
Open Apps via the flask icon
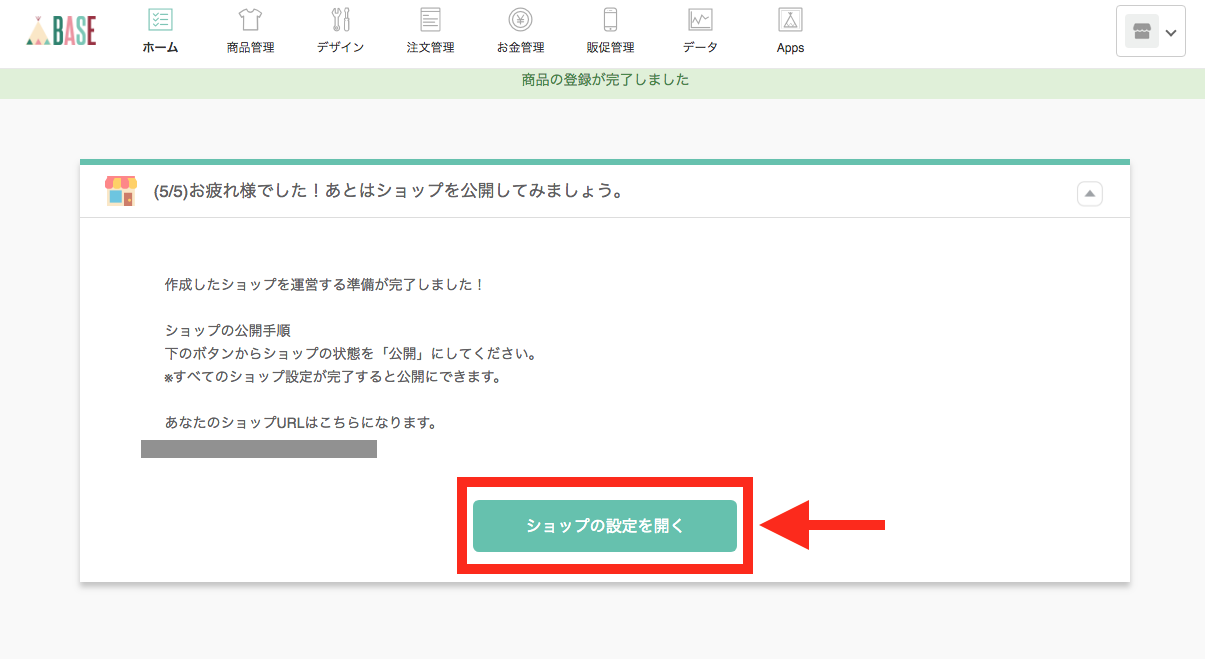790,19
